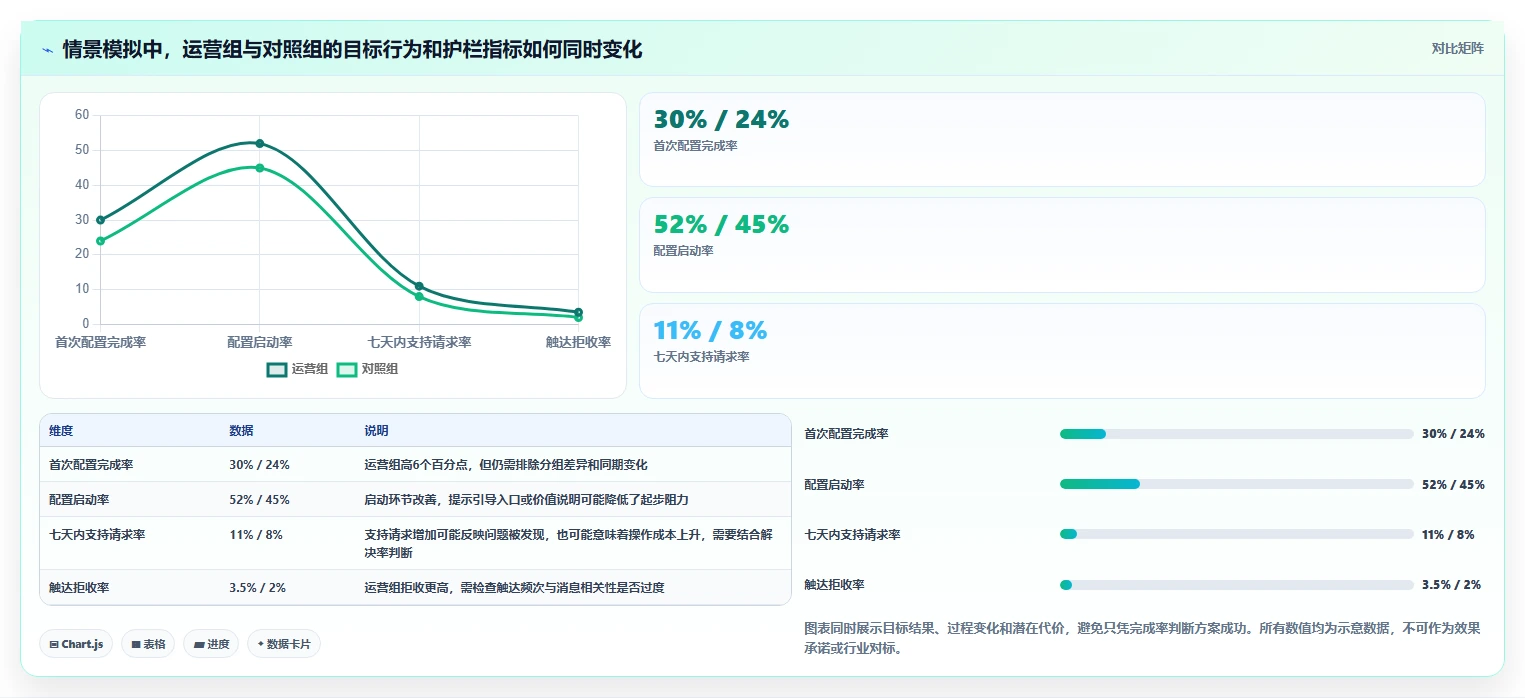
Task: Click the 表格 chip icon
Action: point(135,645)
